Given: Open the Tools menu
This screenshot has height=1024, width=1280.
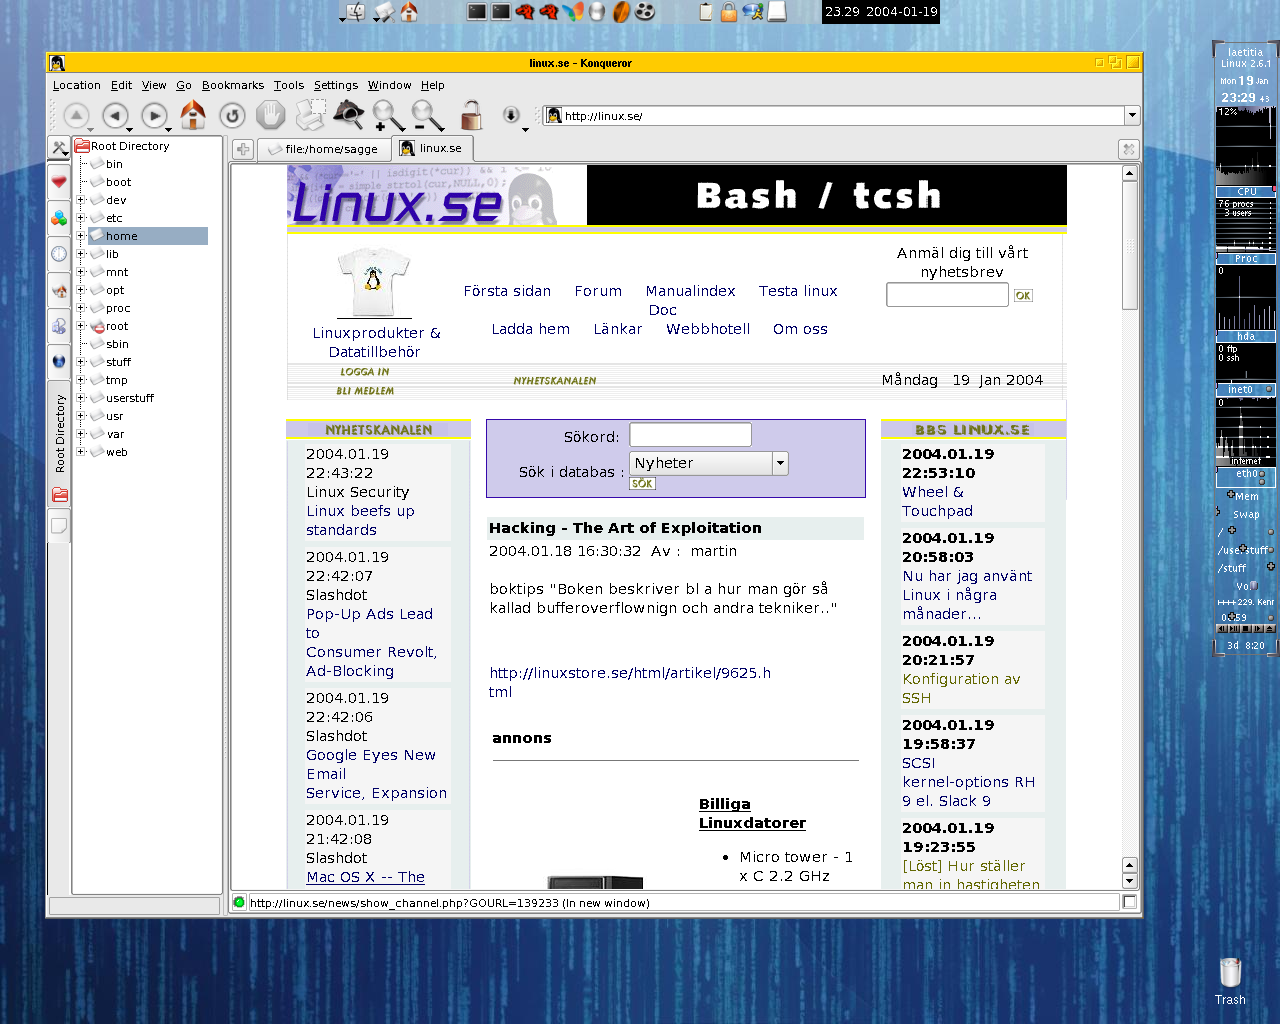Looking at the screenshot, I should pos(289,85).
